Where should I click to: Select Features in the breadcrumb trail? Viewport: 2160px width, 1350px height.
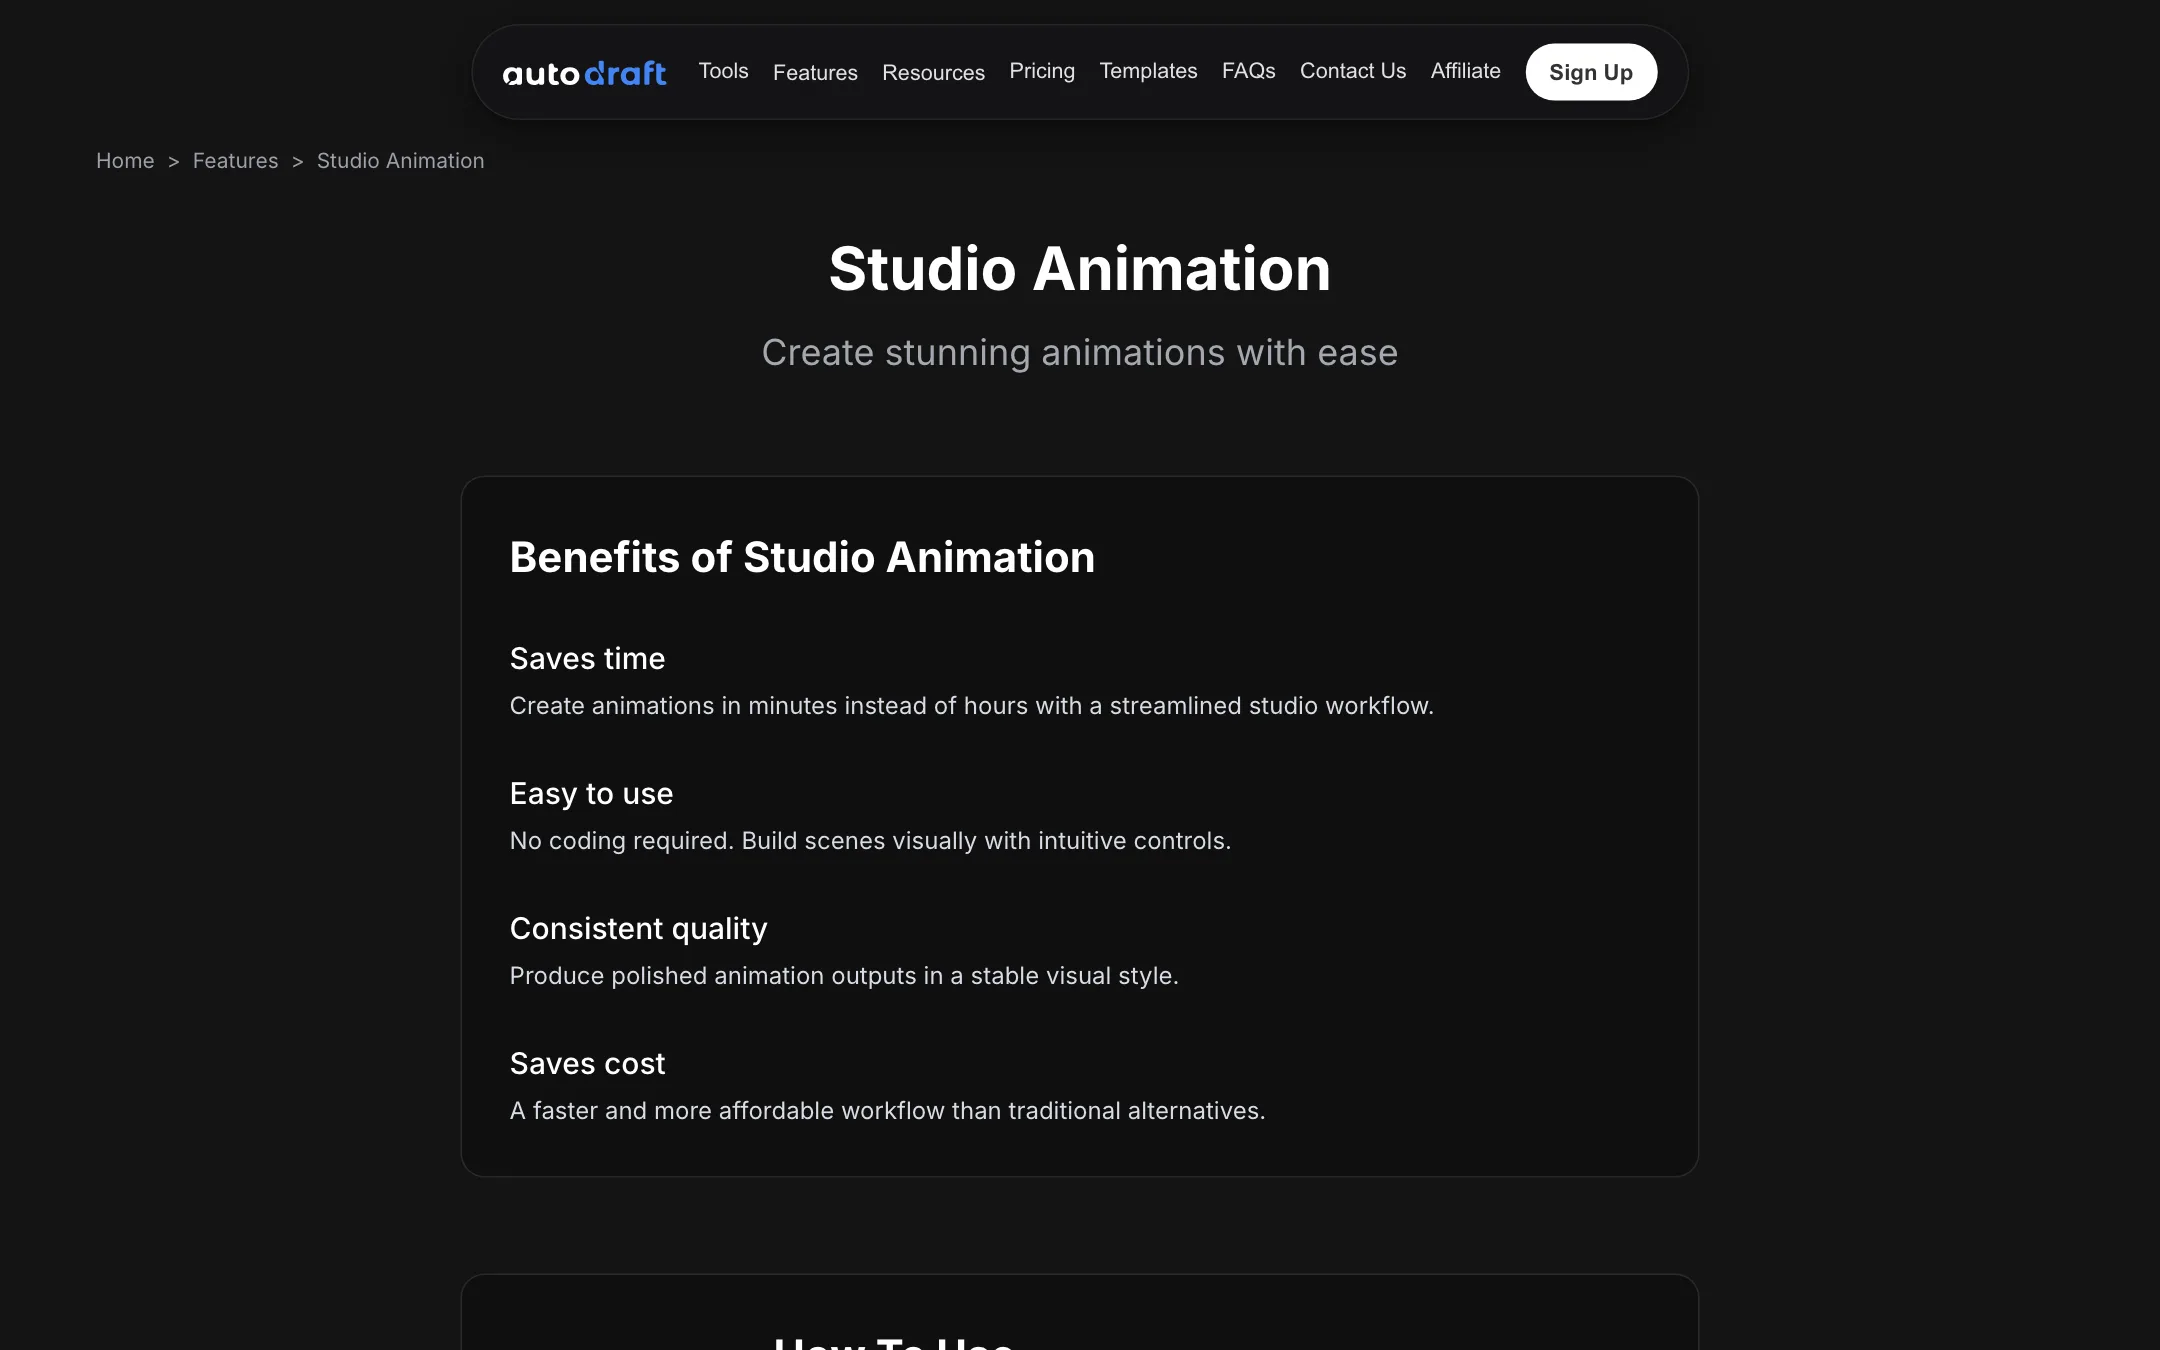[235, 161]
